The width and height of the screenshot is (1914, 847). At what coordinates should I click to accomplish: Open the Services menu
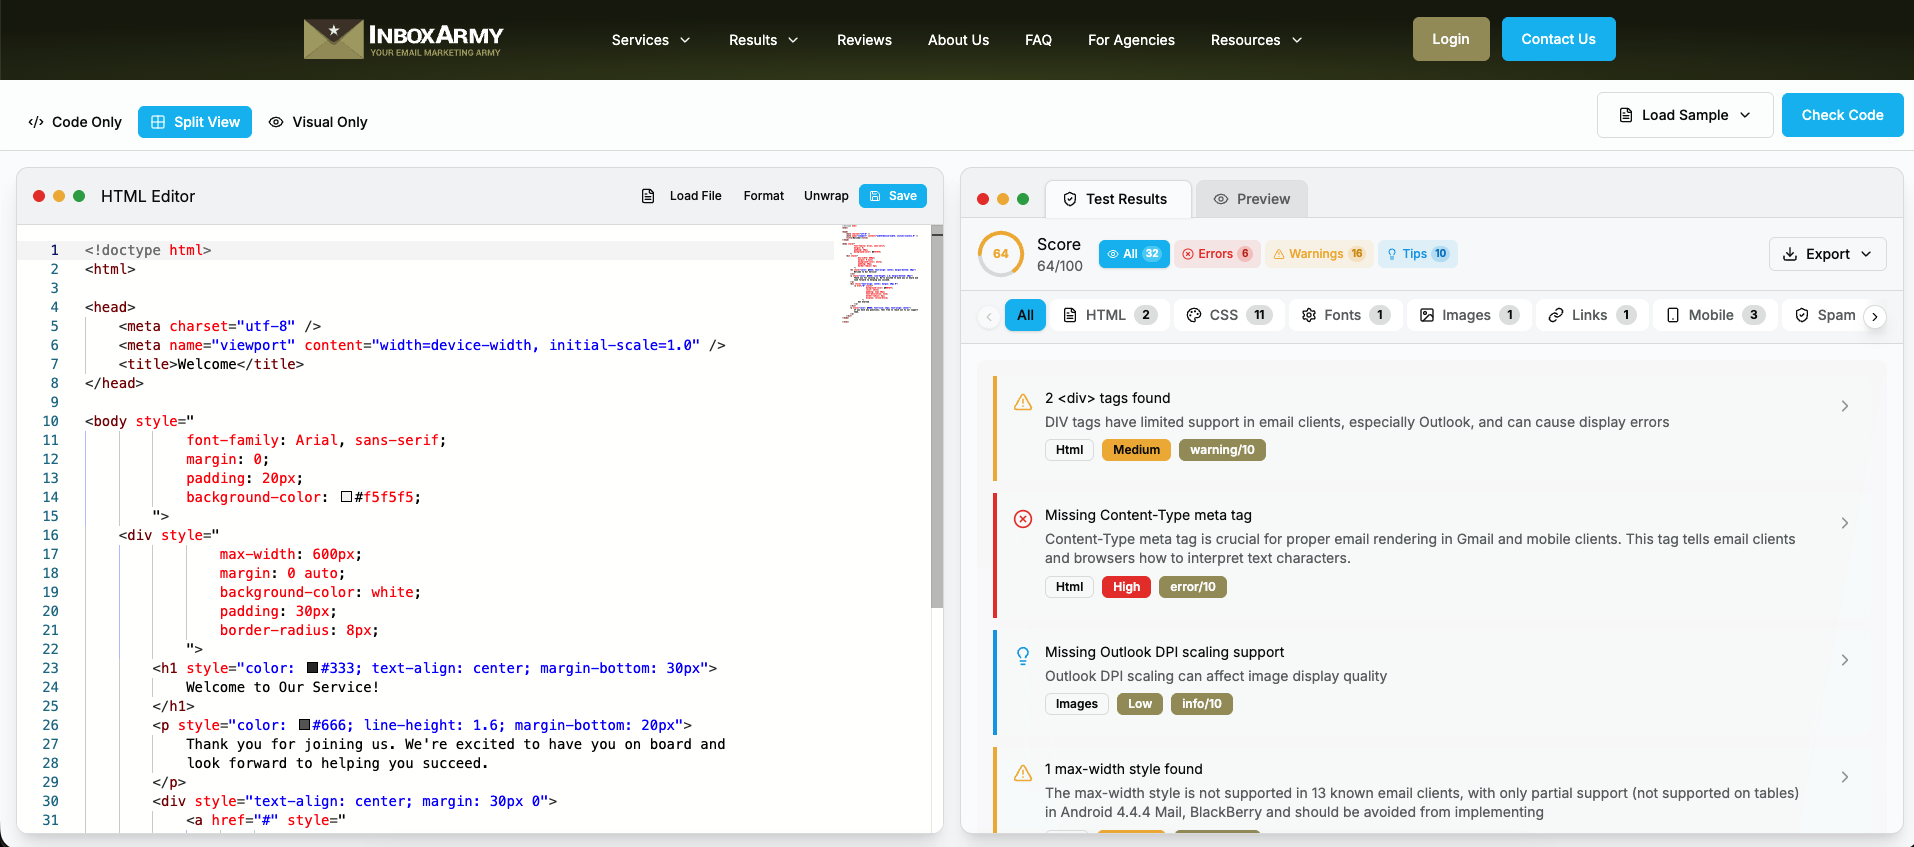[651, 40]
